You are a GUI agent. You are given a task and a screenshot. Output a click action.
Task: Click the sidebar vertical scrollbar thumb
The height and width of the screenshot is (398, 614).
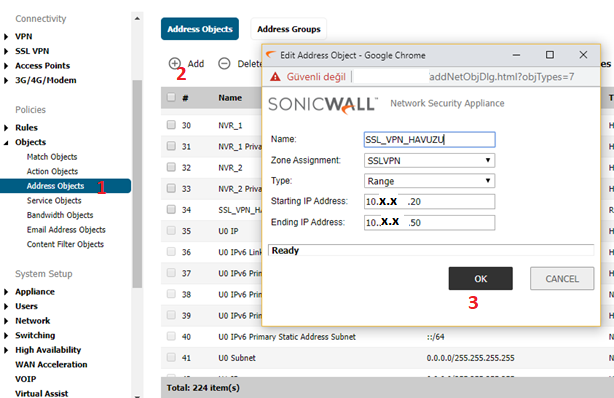[137, 184]
